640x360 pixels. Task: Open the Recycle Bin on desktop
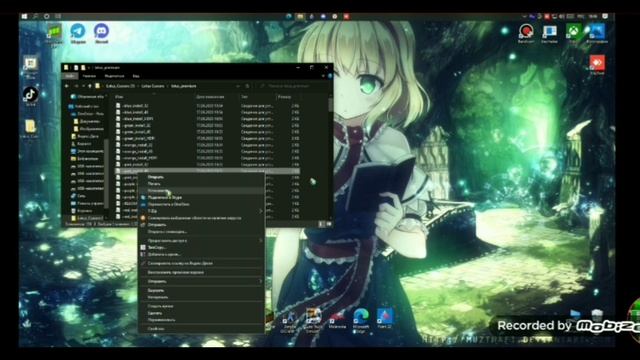(x=597, y=316)
